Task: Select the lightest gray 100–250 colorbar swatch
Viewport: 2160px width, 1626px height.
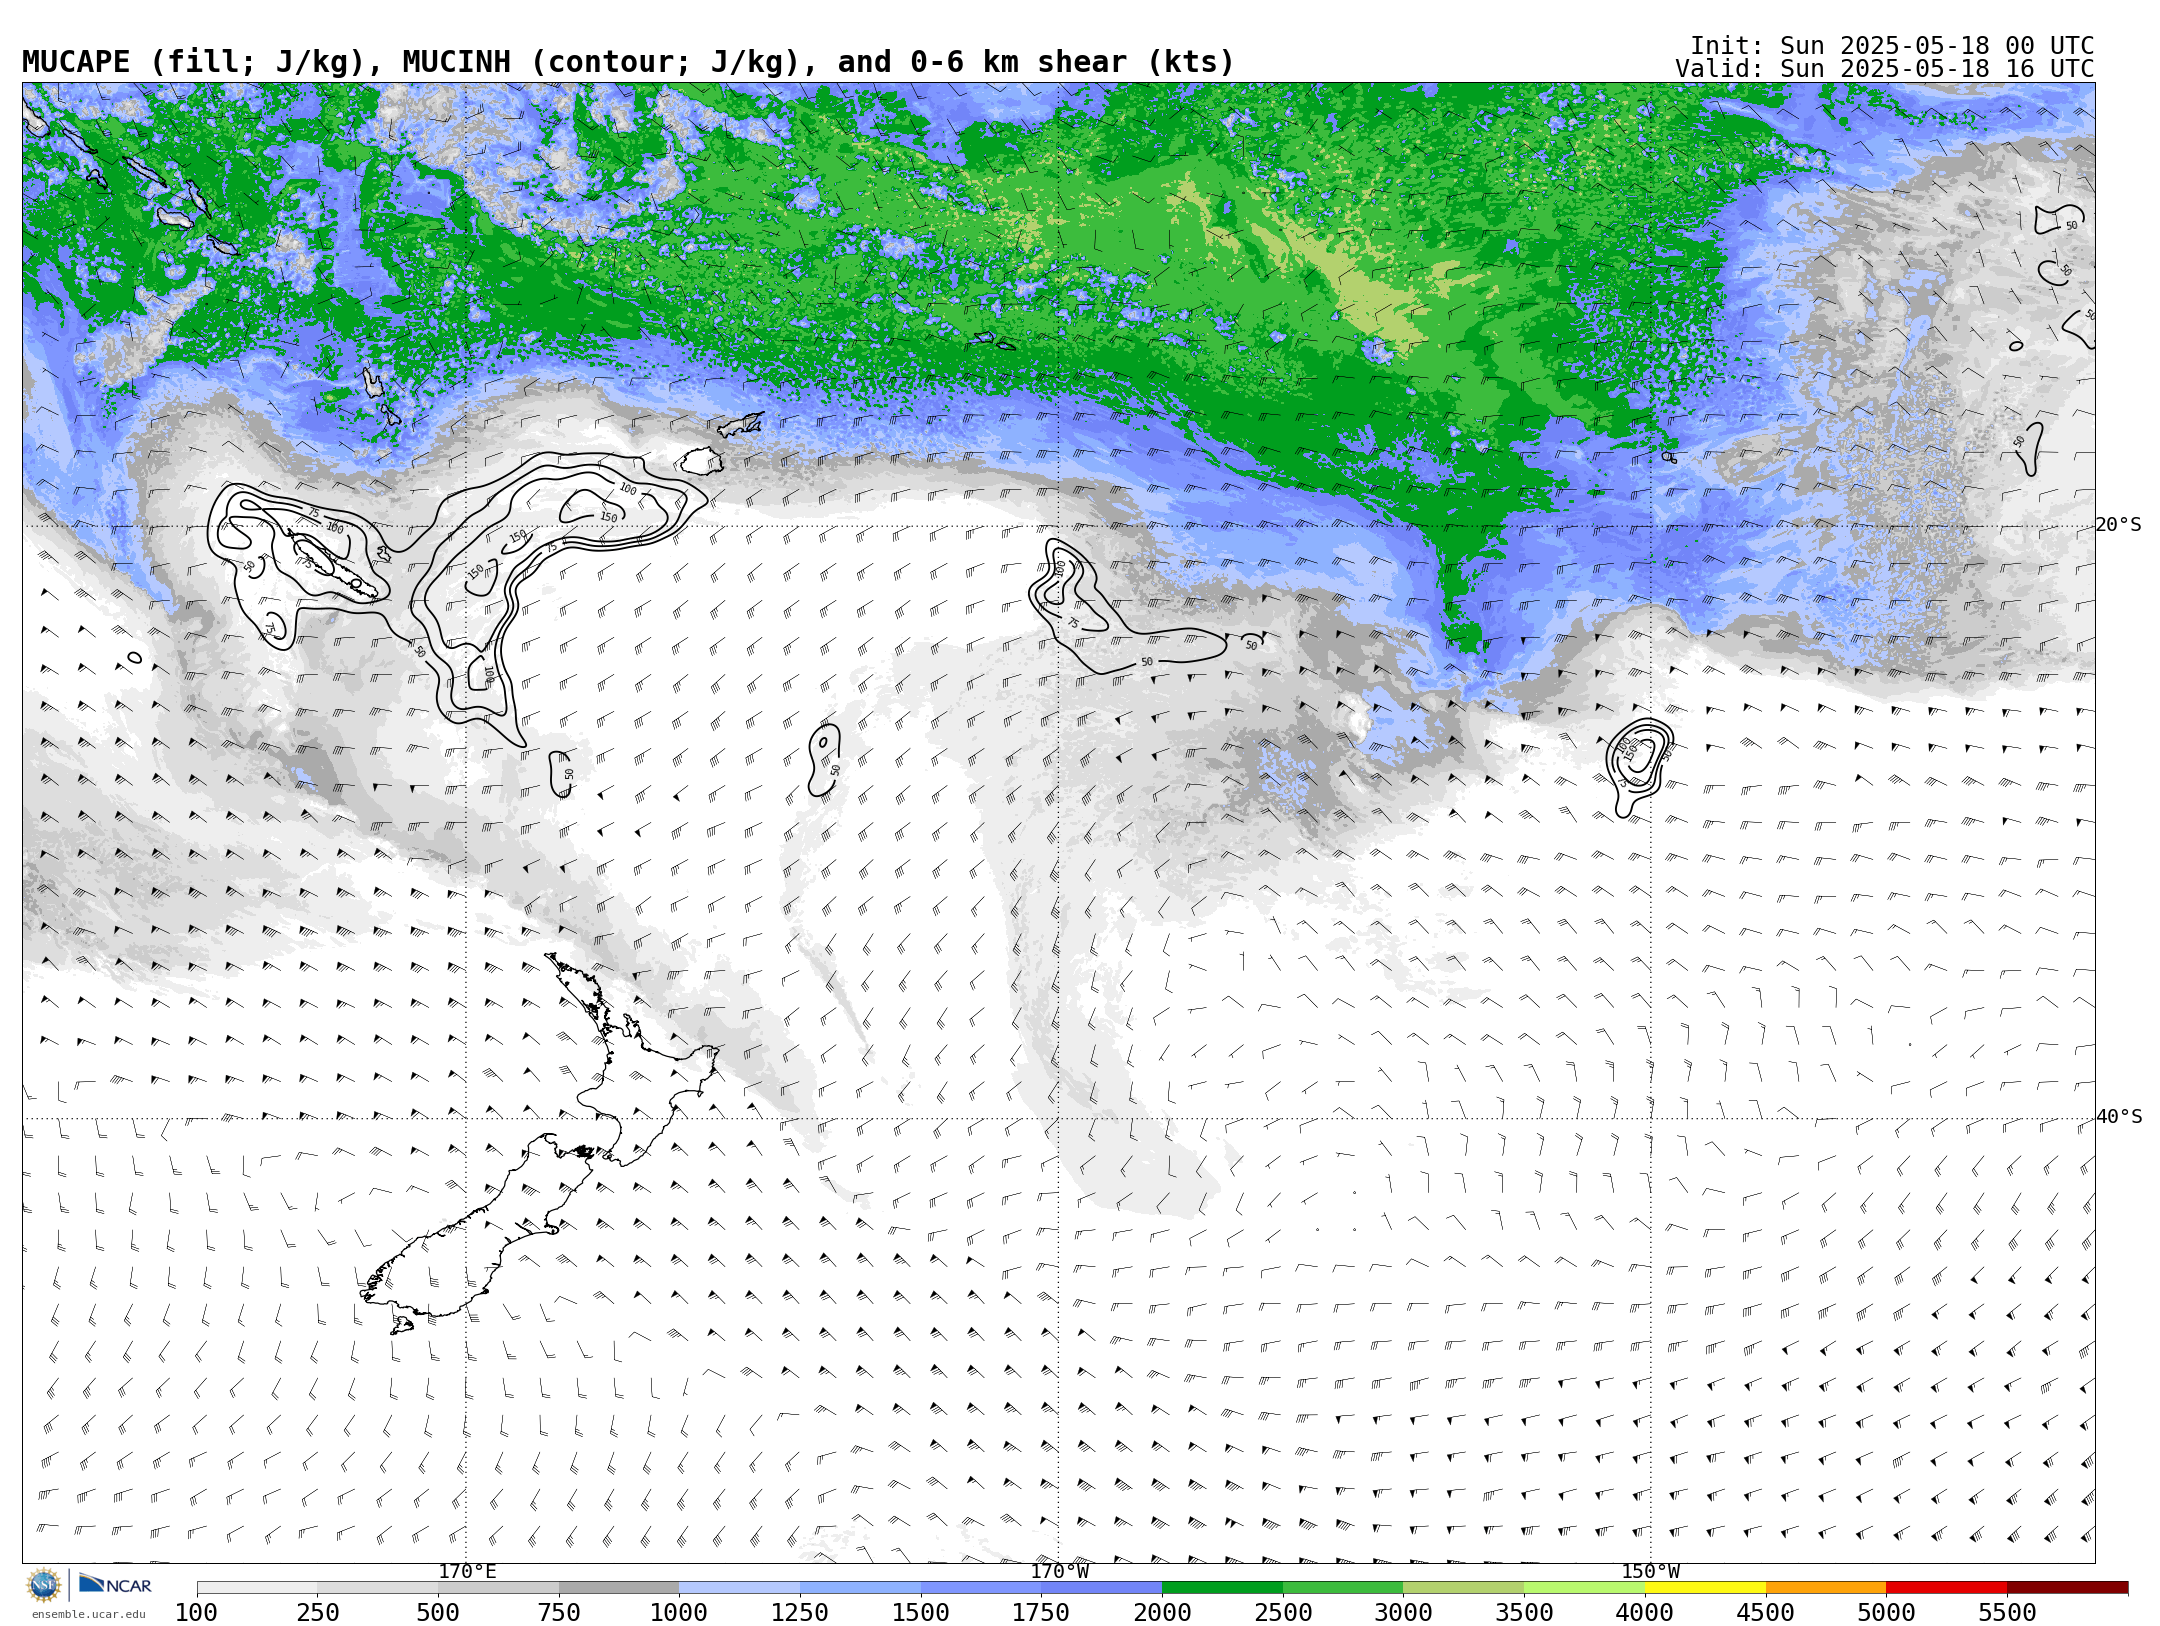Action: tap(257, 1588)
